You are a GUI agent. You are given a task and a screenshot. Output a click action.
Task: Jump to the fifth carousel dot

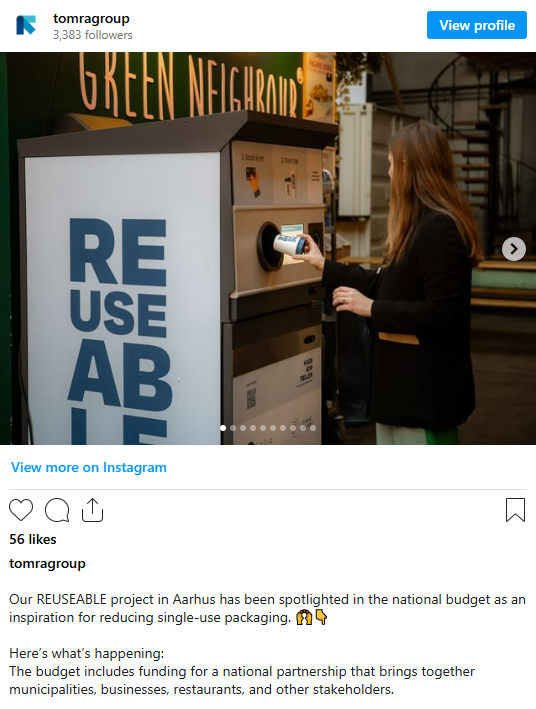point(263,428)
